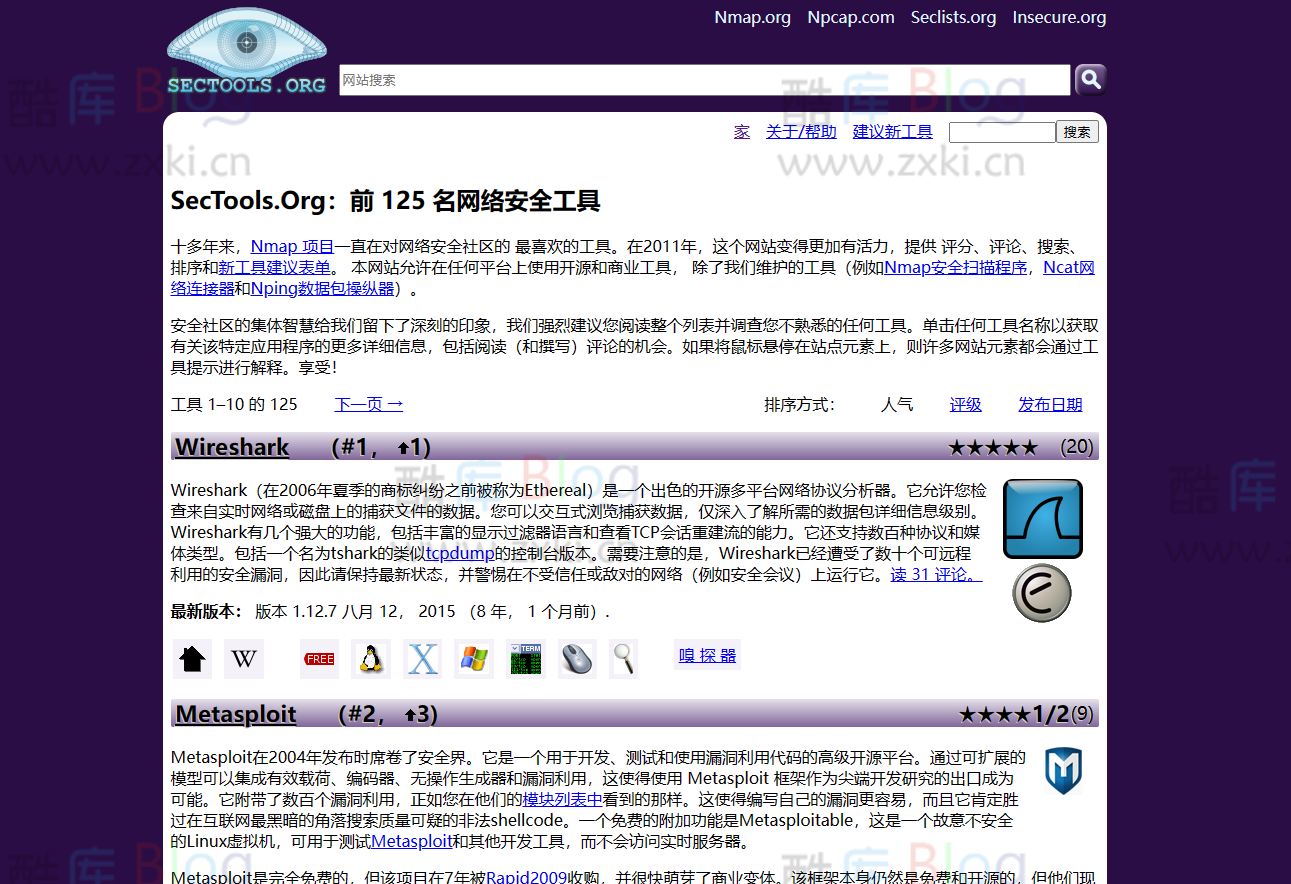Sort tools by 评级 (rating)
This screenshot has width=1291, height=884.
point(965,404)
